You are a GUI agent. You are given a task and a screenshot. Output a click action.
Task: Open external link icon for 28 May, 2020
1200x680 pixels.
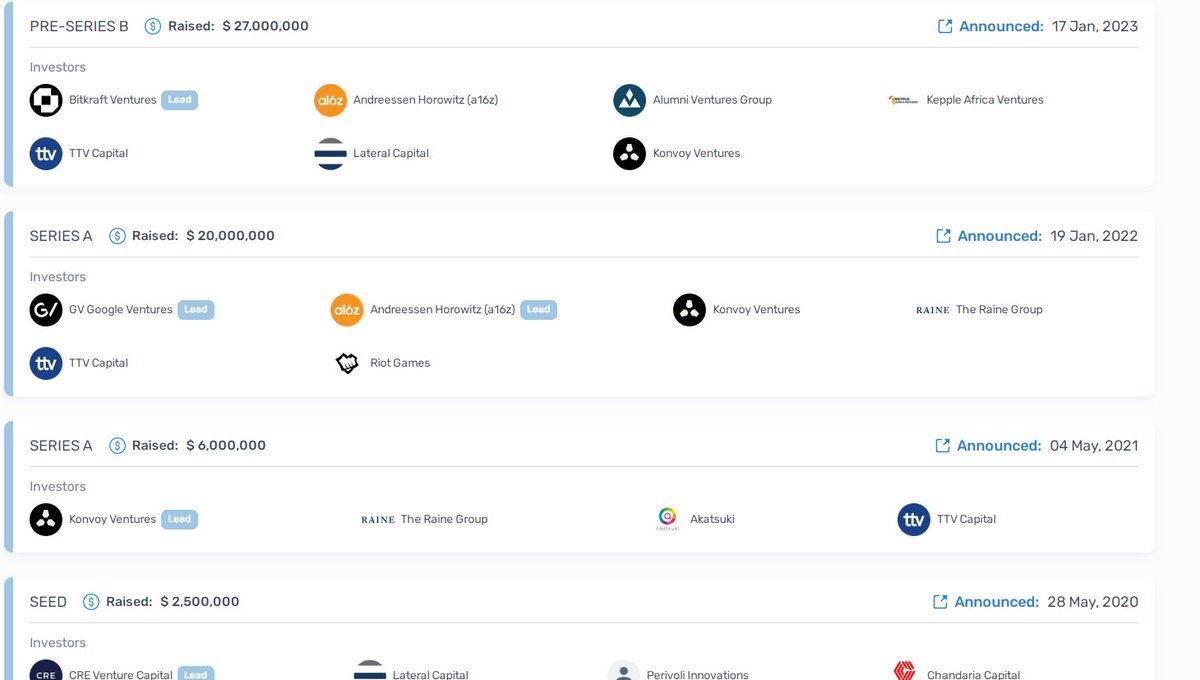pyautogui.click(x=940, y=602)
